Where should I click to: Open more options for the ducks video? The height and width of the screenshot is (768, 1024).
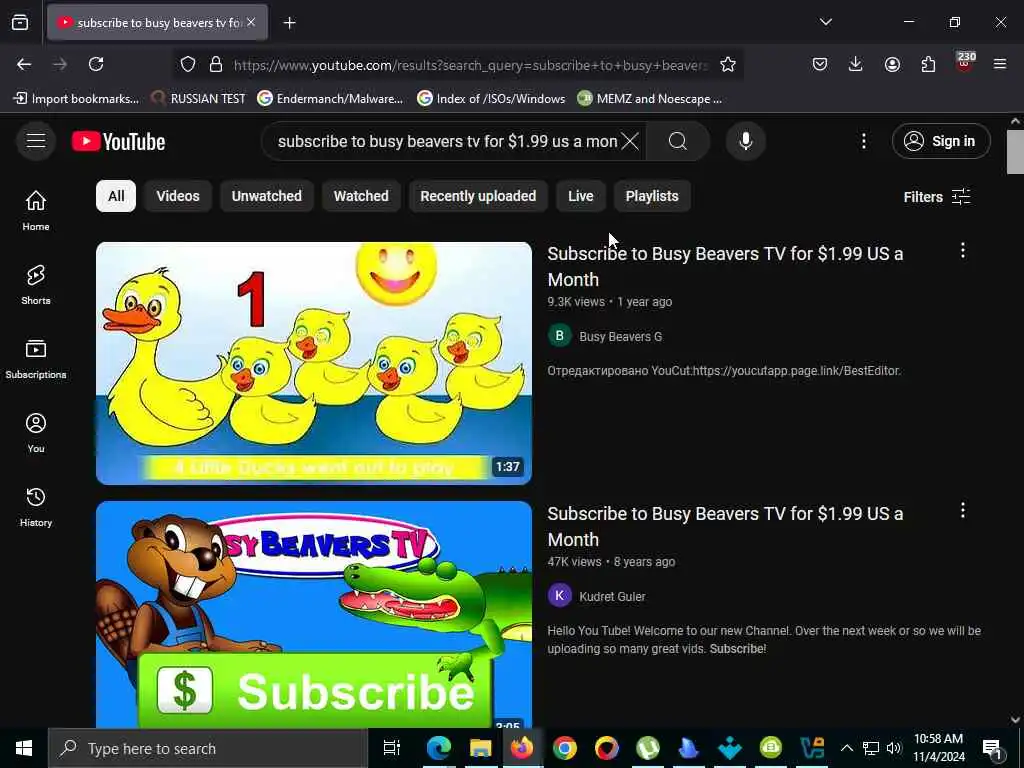(x=963, y=251)
